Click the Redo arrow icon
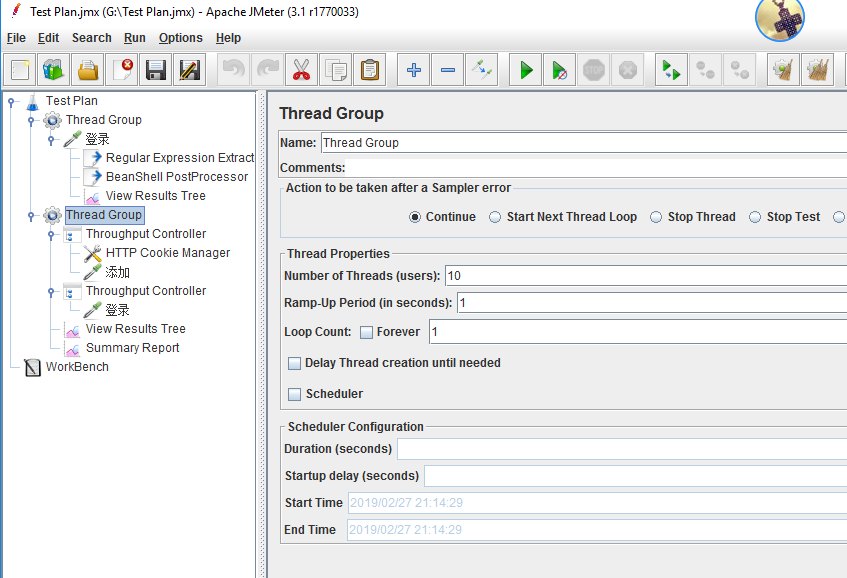The height and width of the screenshot is (578, 847). click(267, 70)
